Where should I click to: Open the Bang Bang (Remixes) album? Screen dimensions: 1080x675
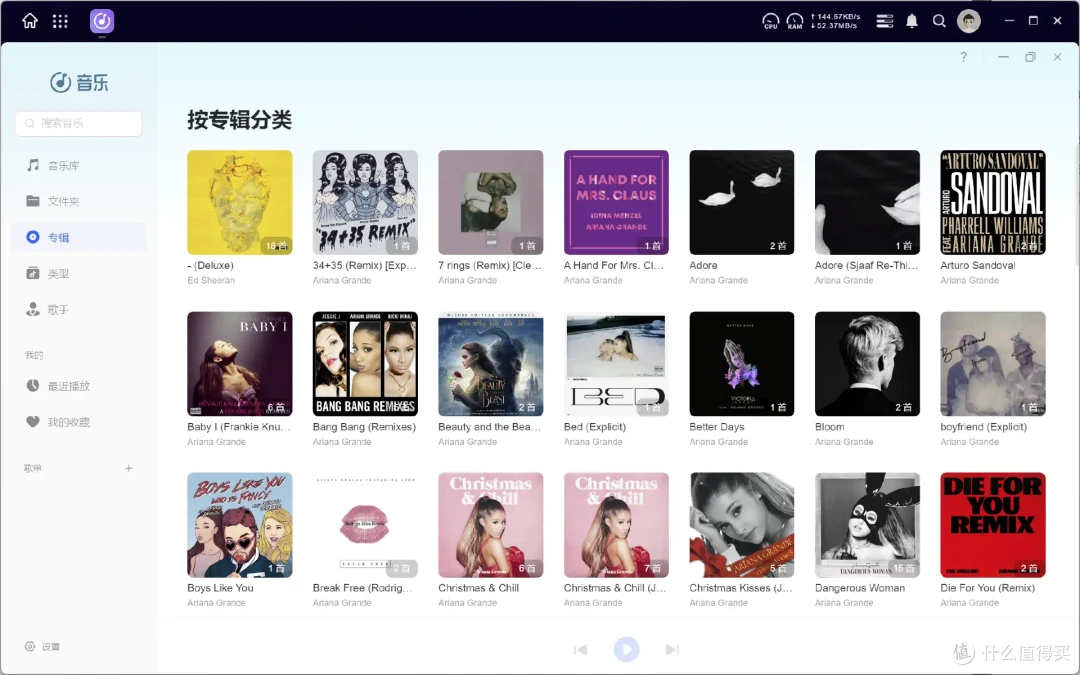coord(365,364)
